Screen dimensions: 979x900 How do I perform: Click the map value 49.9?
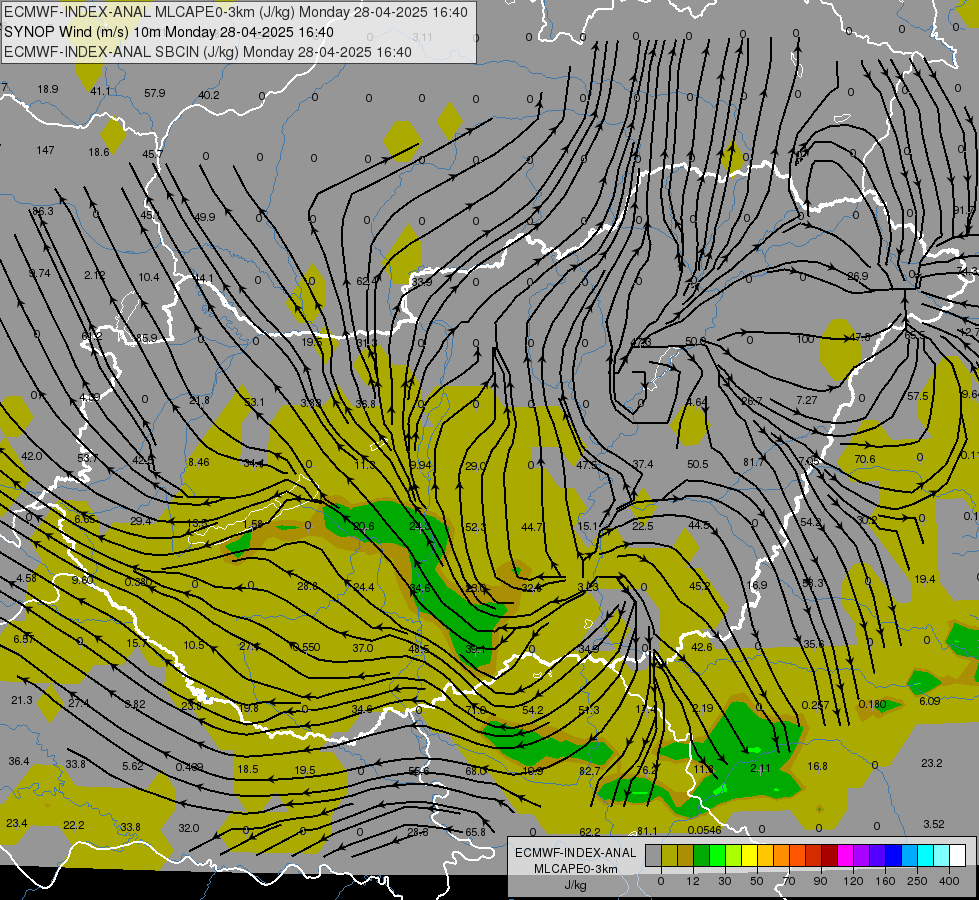[x=205, y=217]
